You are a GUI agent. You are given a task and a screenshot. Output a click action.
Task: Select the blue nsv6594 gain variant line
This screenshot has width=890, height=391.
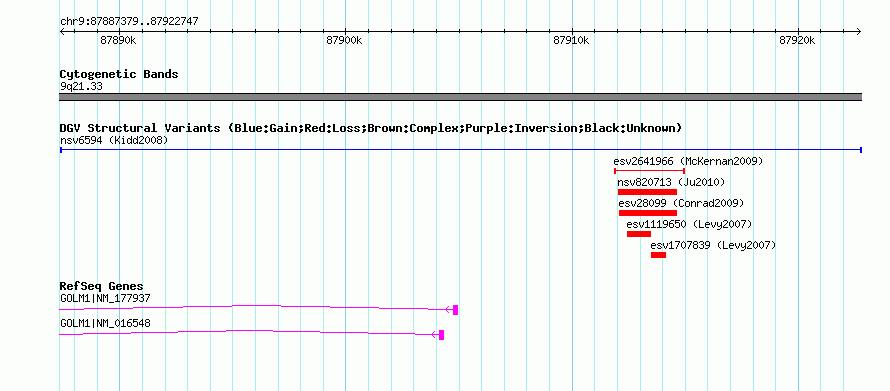(460, 150)
